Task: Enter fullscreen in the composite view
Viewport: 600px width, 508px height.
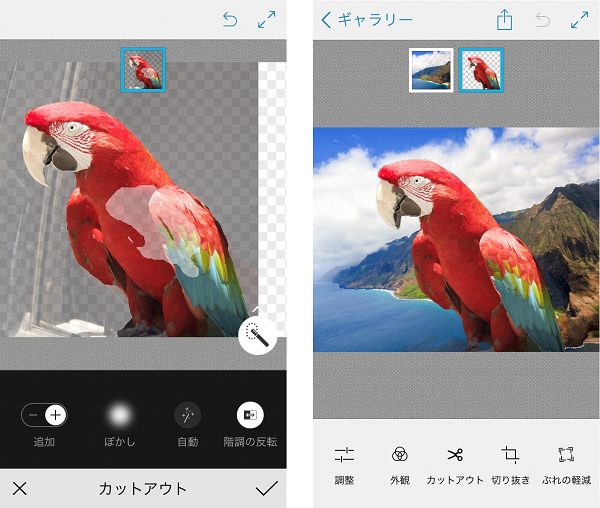Action: pyautogui.click(x=579, y=20)
